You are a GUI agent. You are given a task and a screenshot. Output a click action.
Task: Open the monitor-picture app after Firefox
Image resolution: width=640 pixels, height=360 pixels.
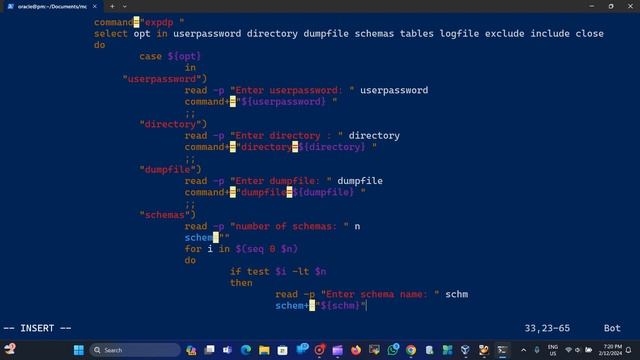374,350
